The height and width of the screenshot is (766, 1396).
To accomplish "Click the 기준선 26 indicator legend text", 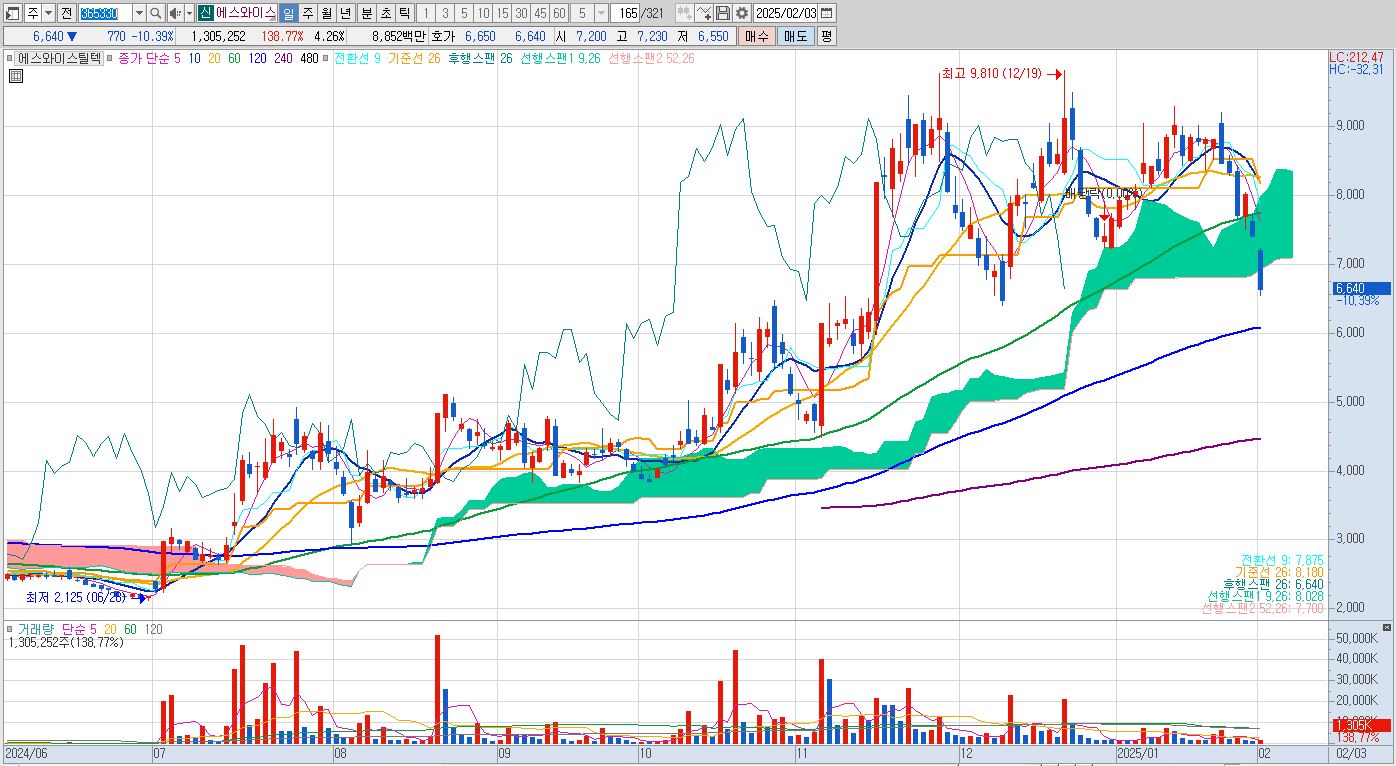I will tap(414, 58).
